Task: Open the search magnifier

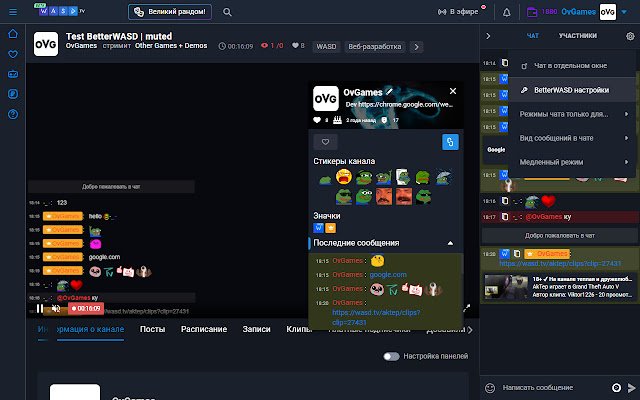Action: coord(227,12)
